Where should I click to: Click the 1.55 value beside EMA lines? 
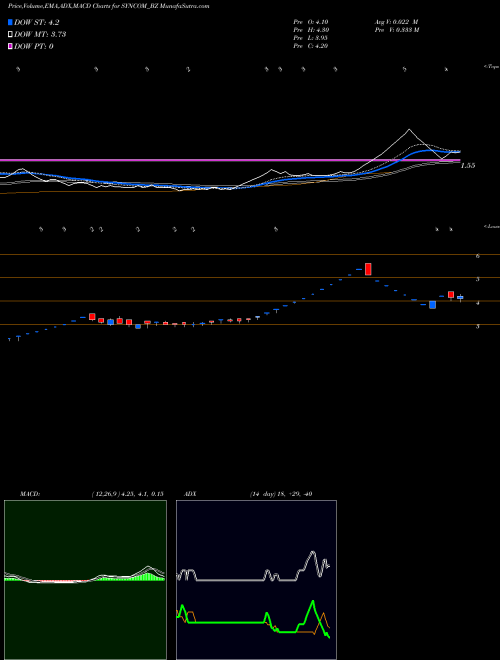point(468,165)
